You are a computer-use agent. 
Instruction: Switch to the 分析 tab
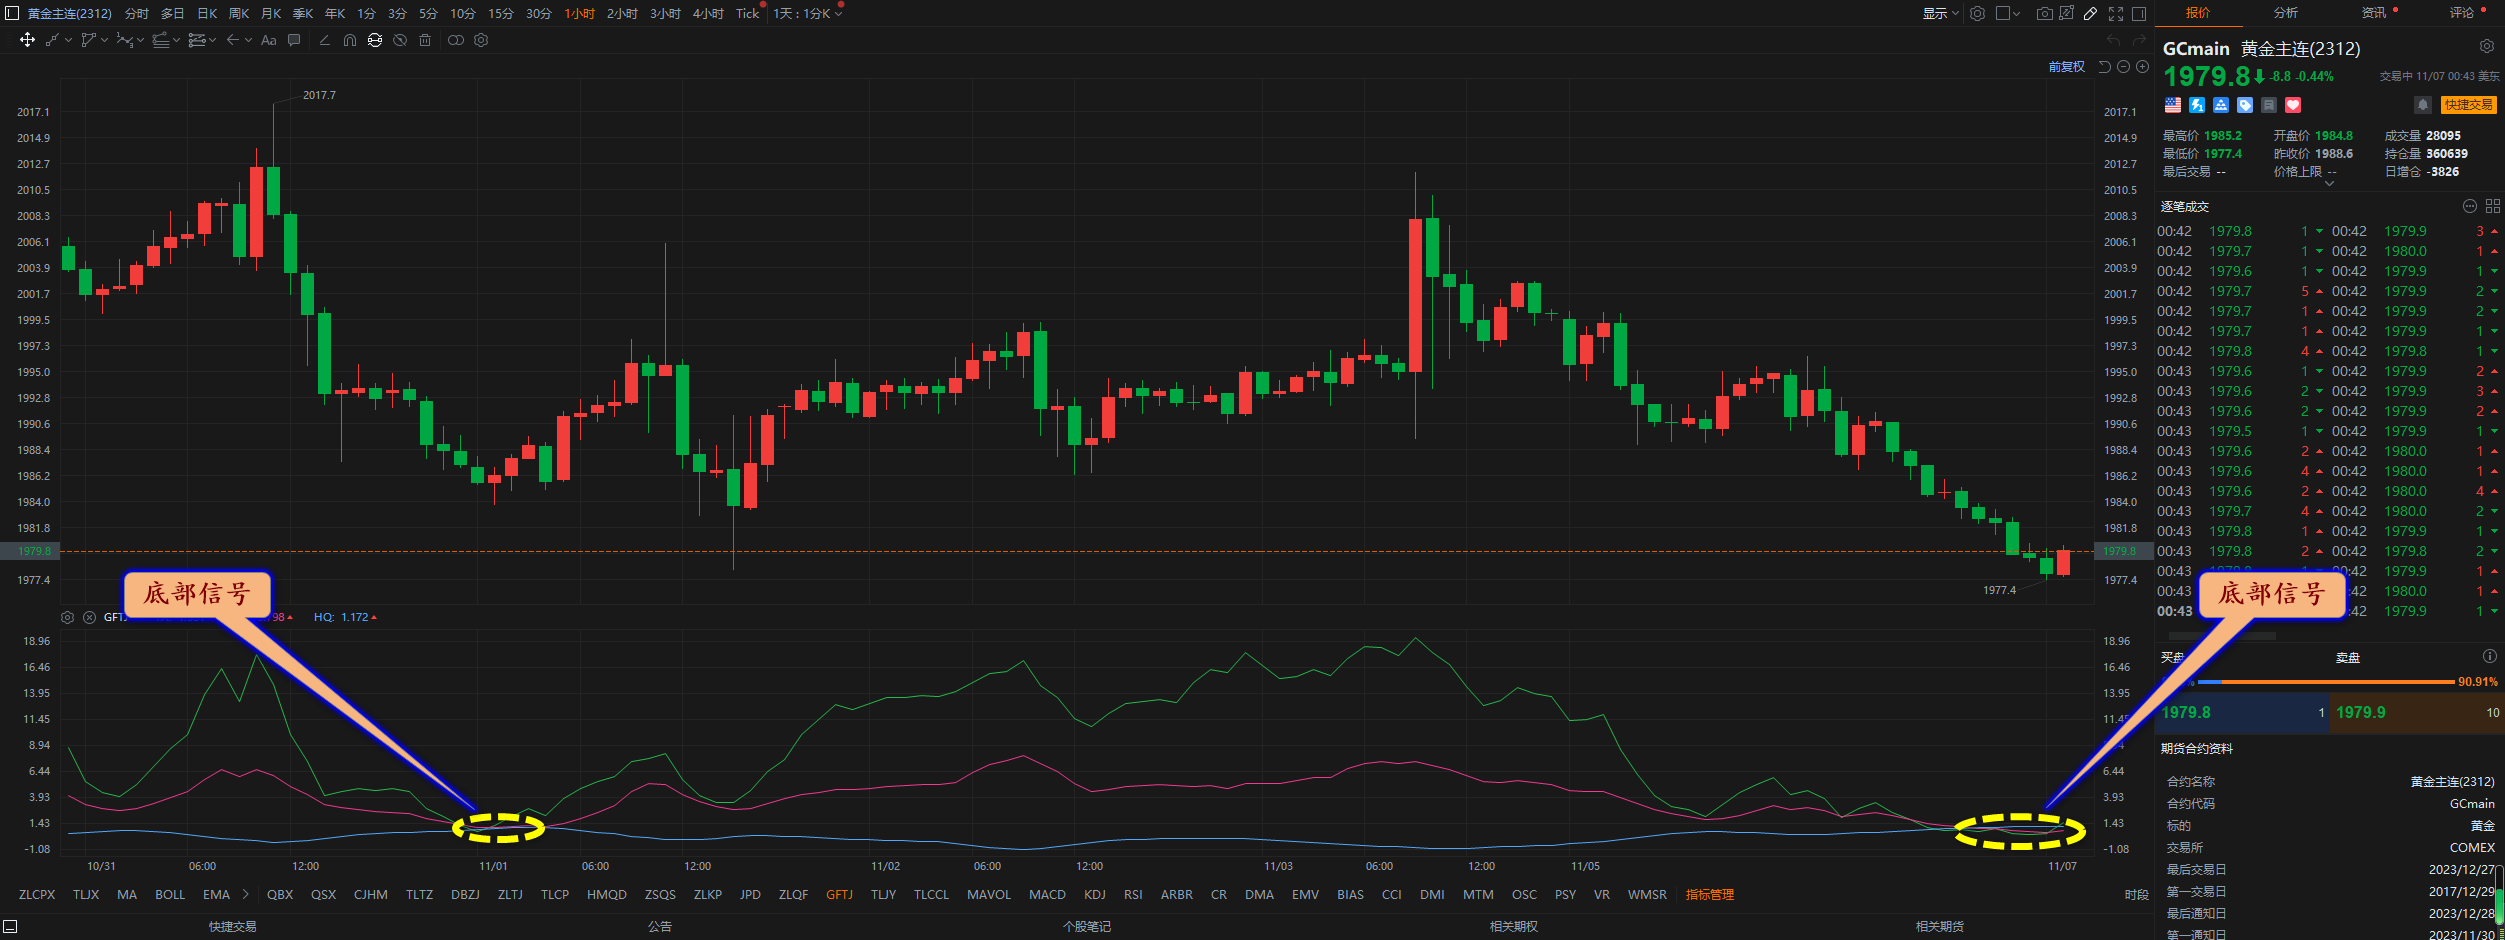click(x=2285, y=12)
